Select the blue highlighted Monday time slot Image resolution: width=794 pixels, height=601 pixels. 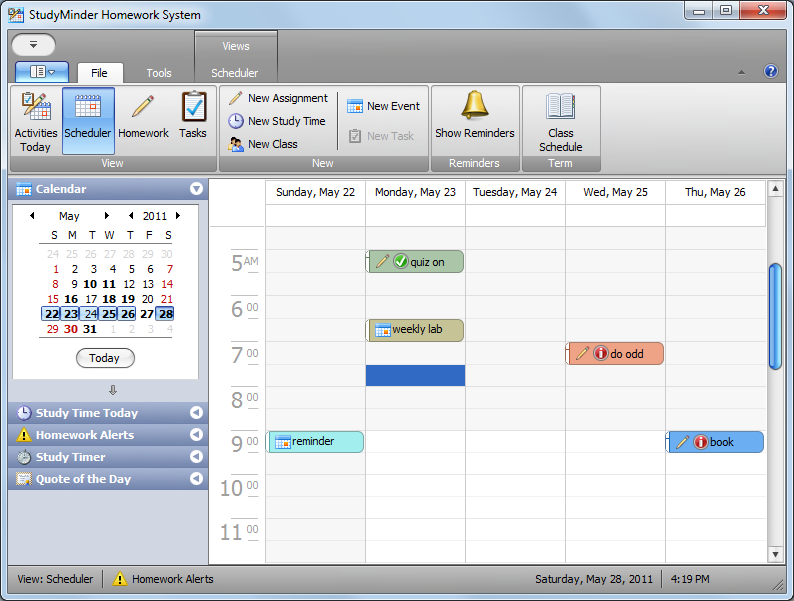[x=415, y=376]
